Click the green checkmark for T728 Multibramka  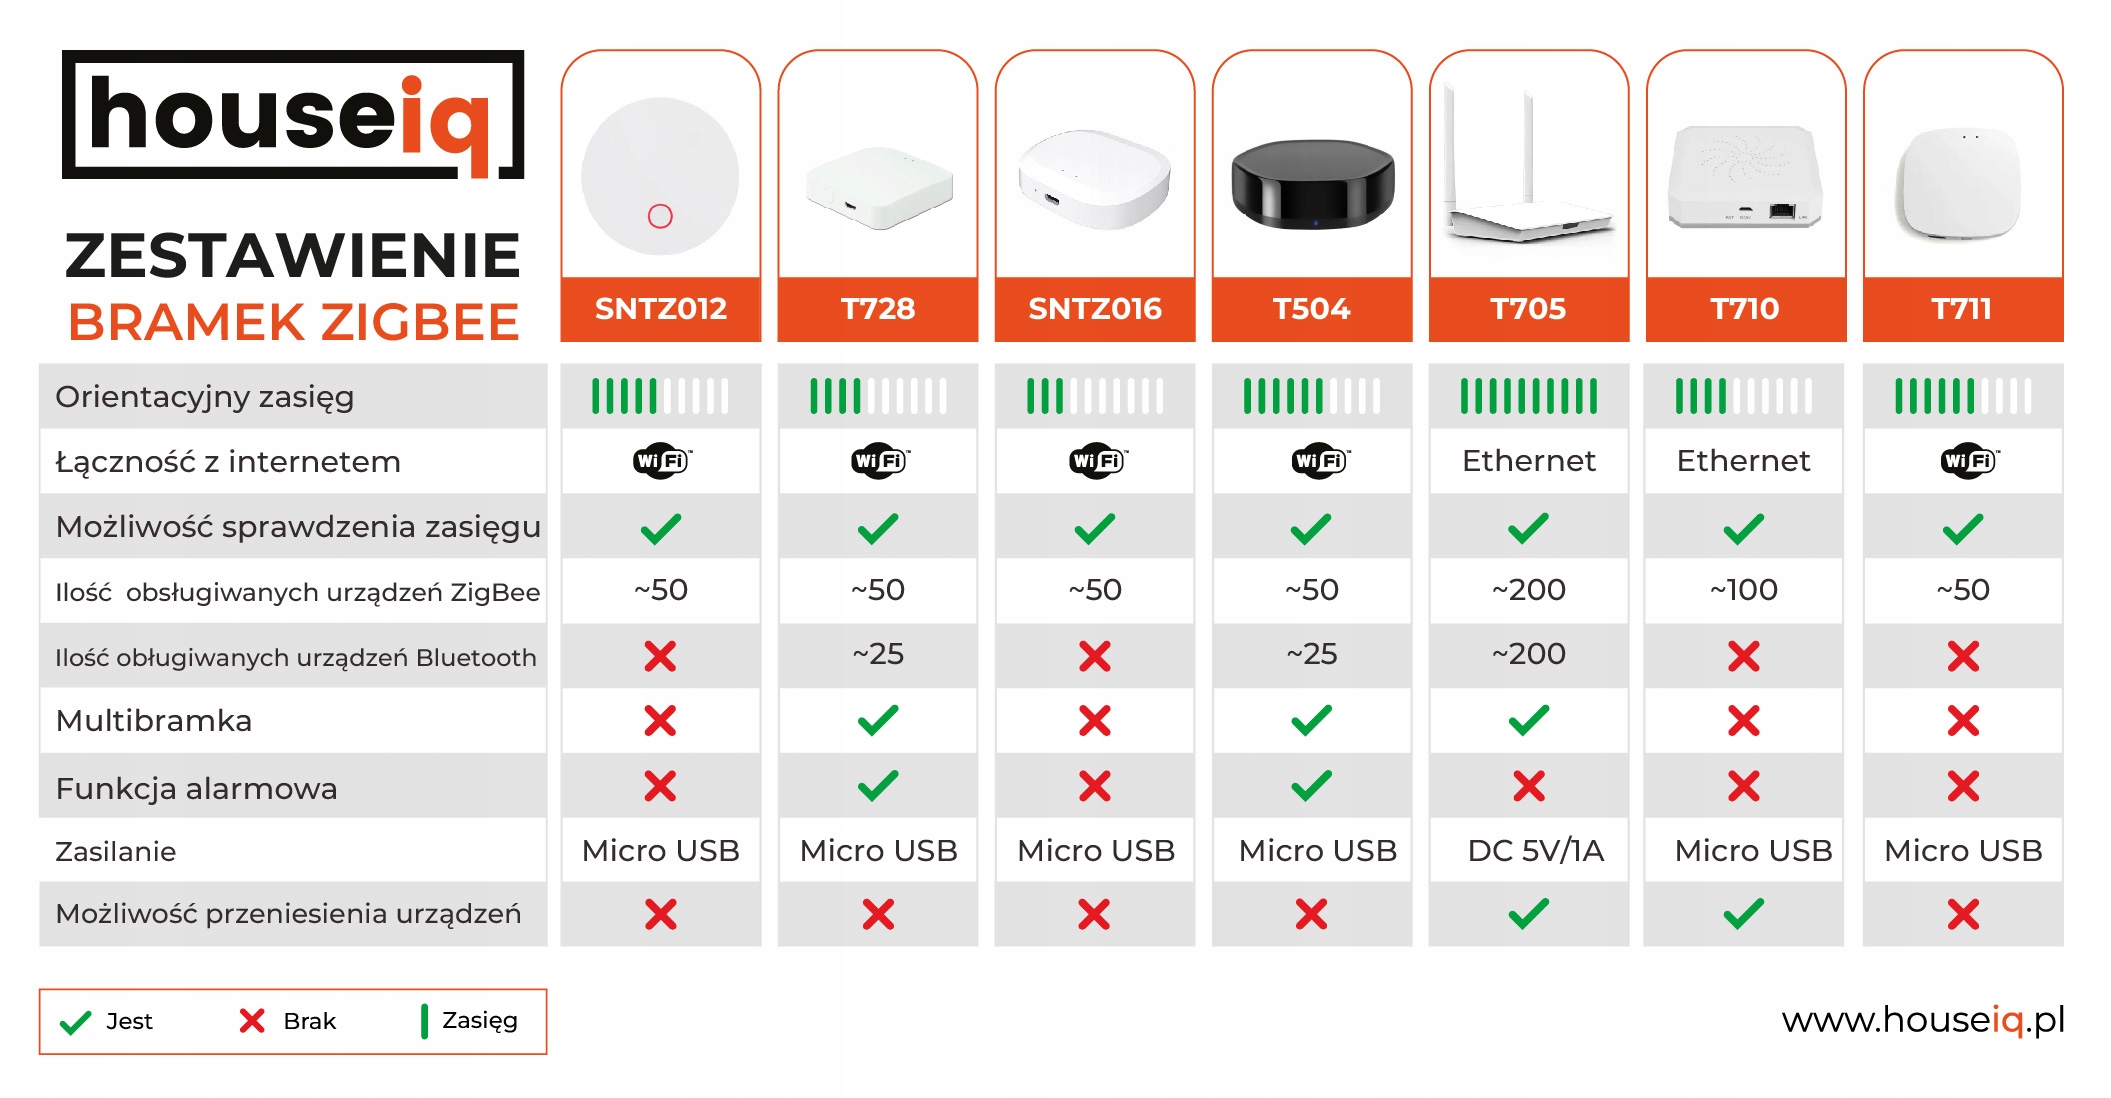878,720
